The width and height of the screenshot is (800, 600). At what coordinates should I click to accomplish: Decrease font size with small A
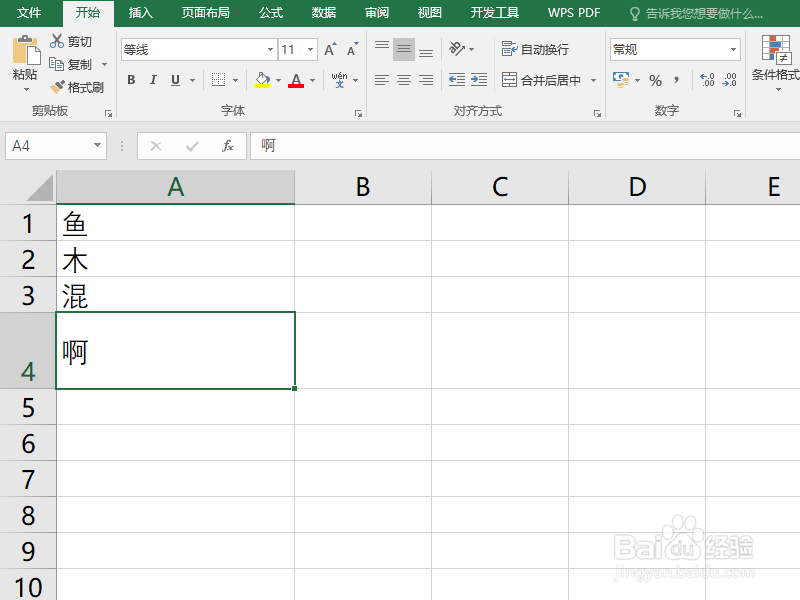point(353,49)
